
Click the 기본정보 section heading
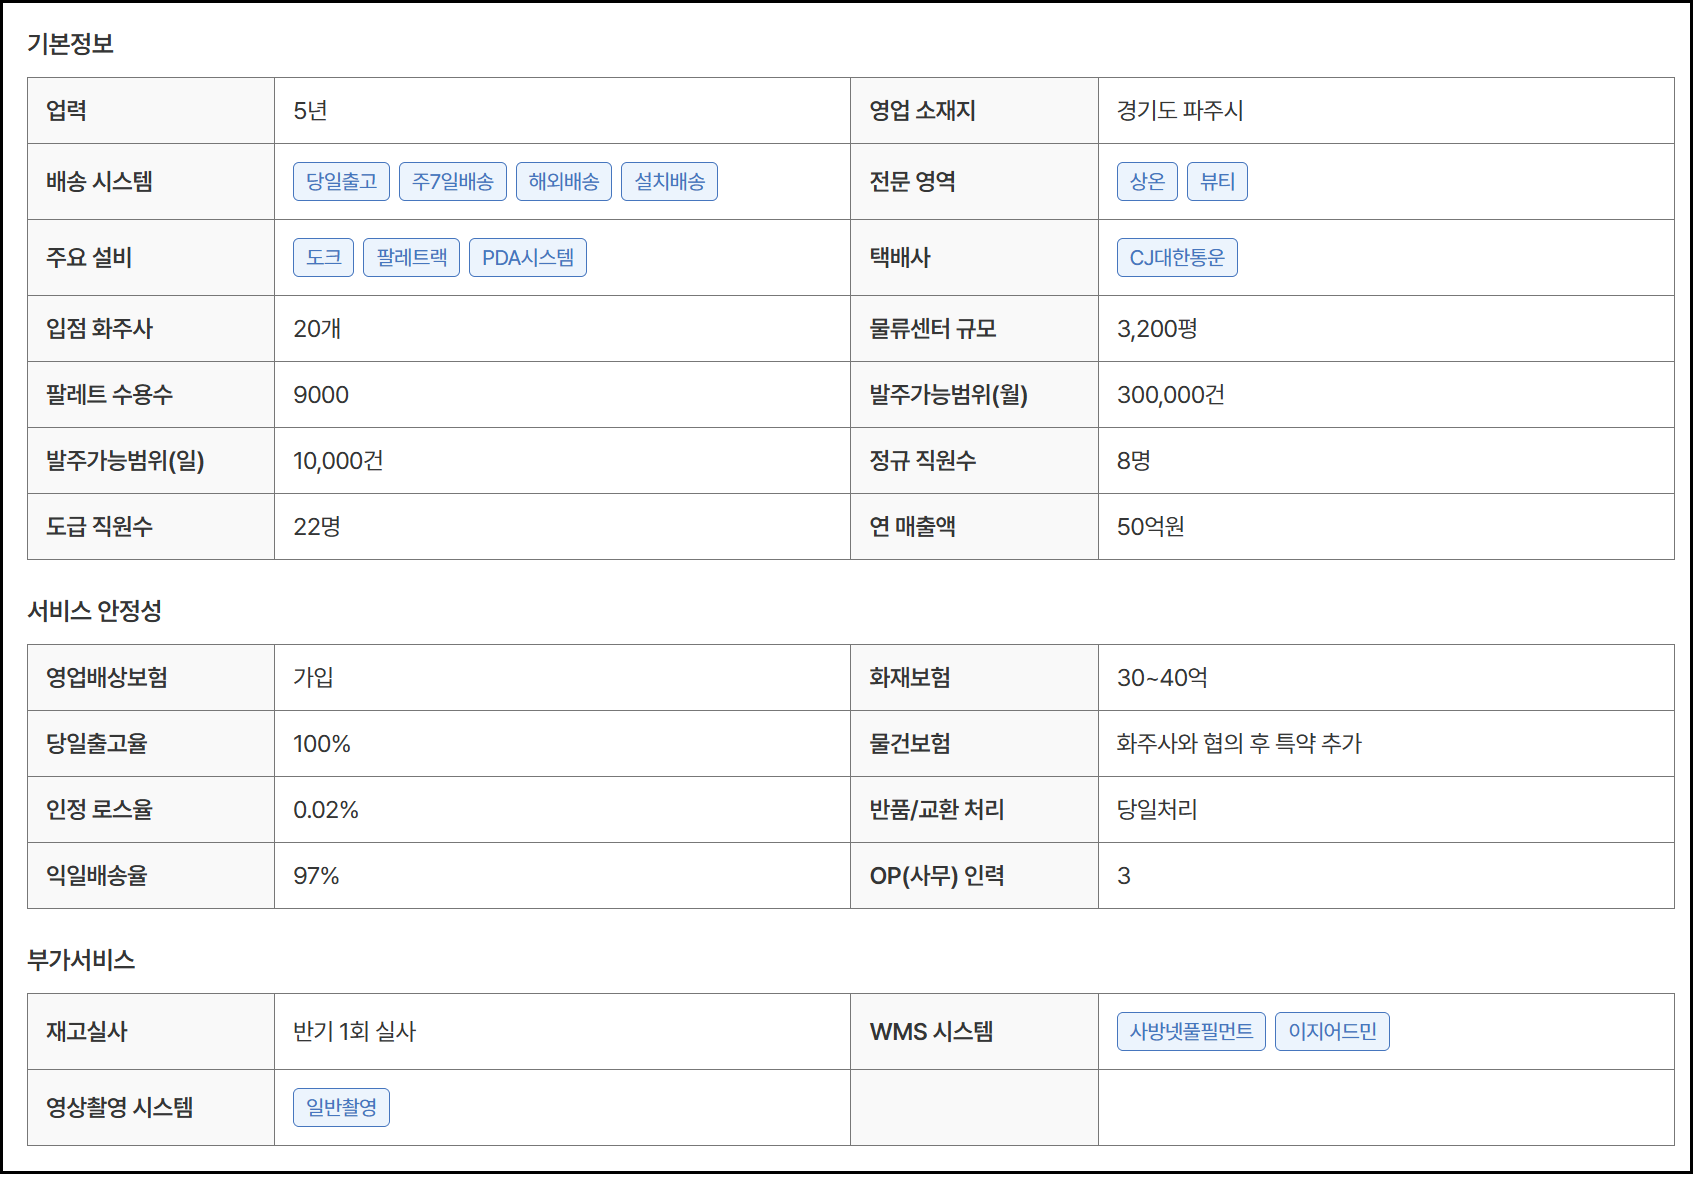pyautogui.click(x=70, y=44)
